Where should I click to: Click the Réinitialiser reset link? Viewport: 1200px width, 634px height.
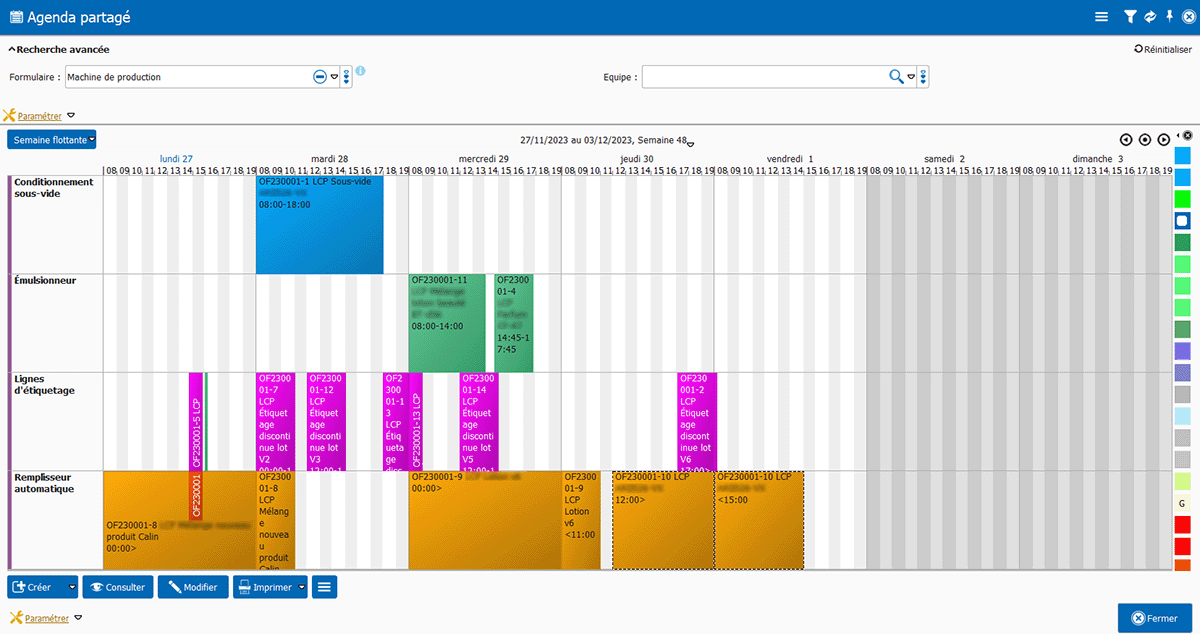[1162, 49]
